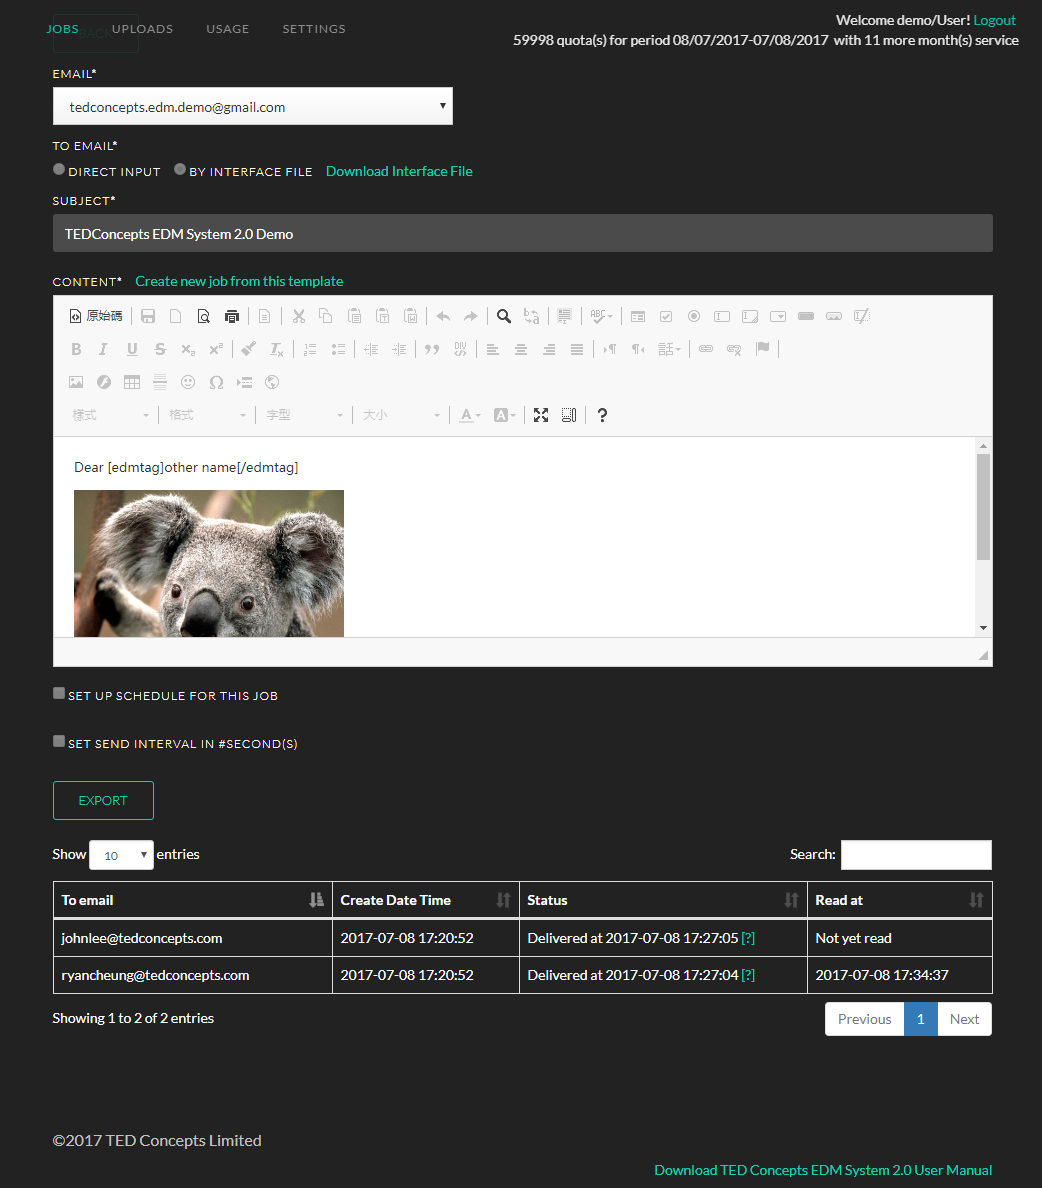Open editor help question mark
This screenshot has width=1042, height=1188.
click(602, 415)
